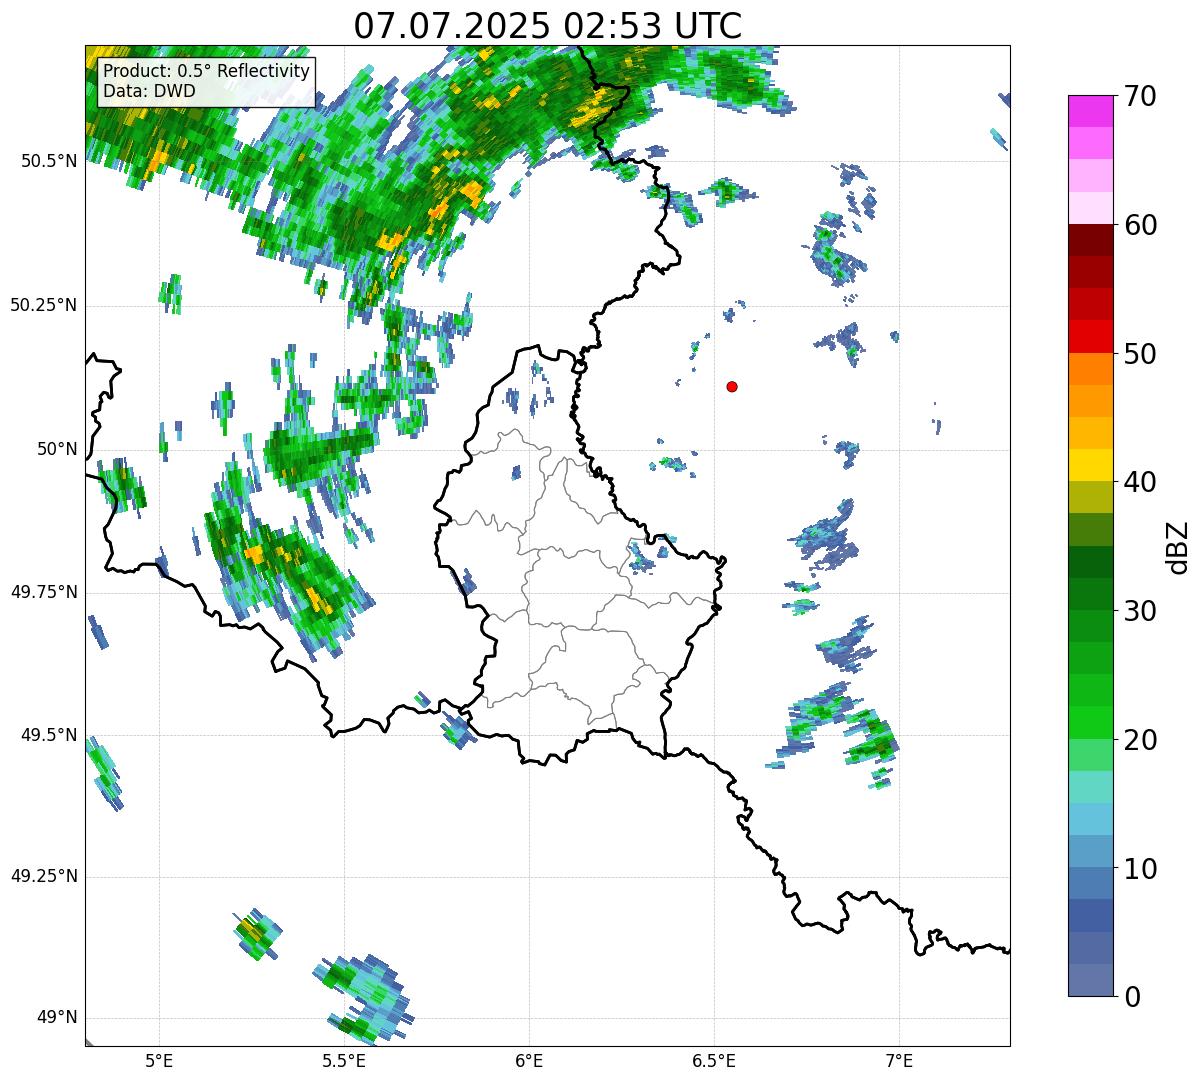Click the latitude label "49°N"
1202x1081 pixels.
(56, 1018)
